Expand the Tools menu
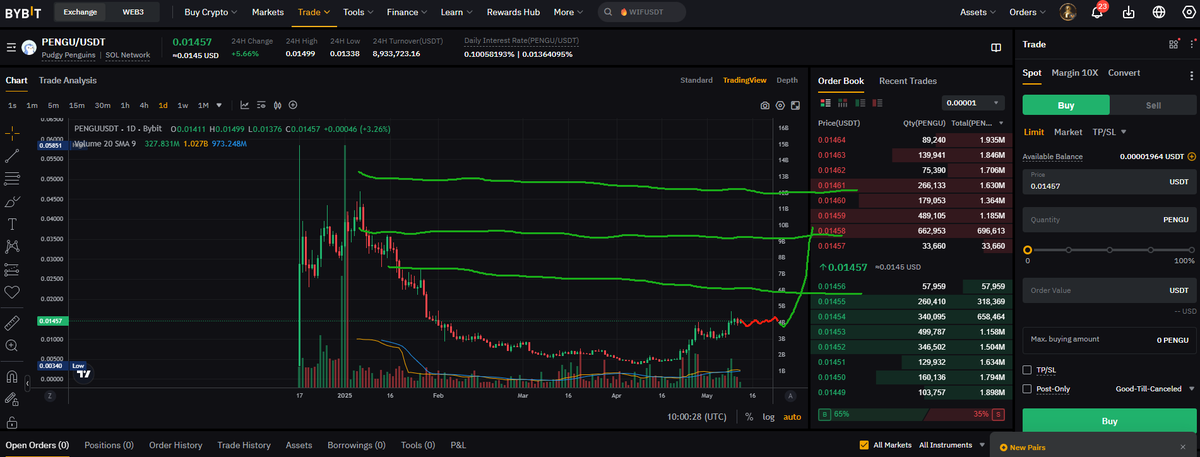Screen dimensions: 1200x457 [x=357, y=12]
